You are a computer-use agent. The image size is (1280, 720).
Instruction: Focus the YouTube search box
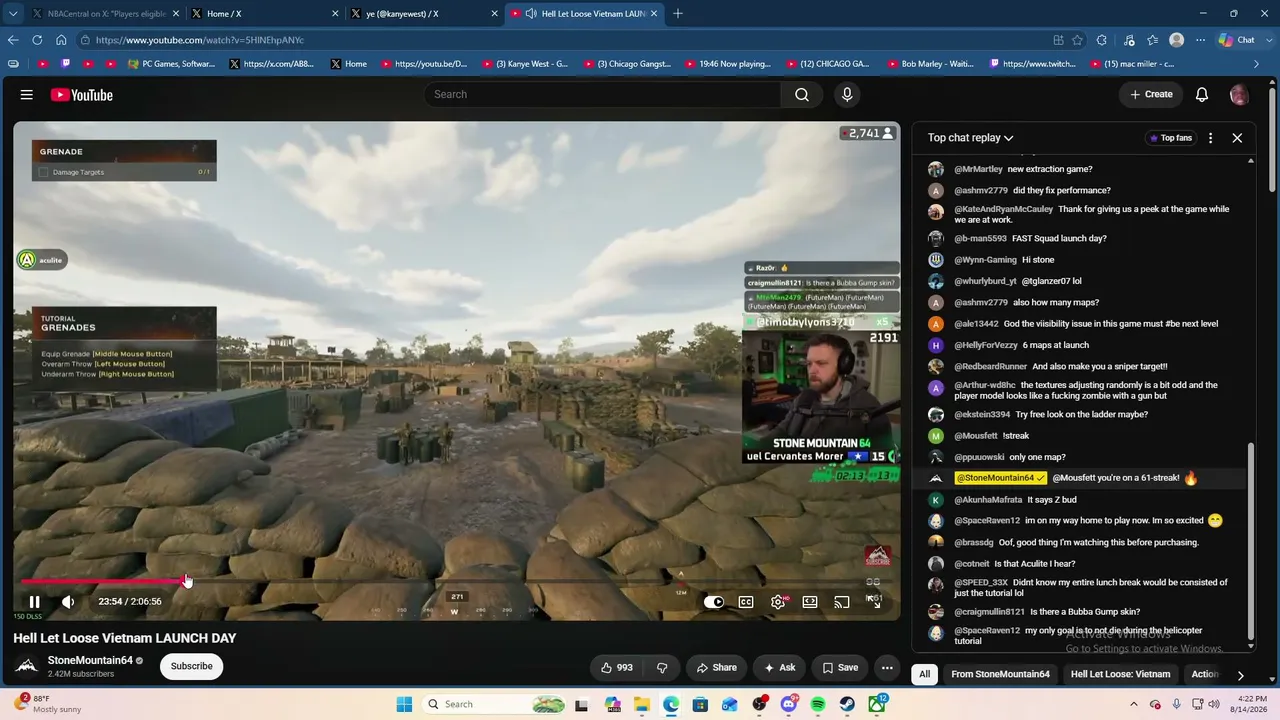(602, 94)
